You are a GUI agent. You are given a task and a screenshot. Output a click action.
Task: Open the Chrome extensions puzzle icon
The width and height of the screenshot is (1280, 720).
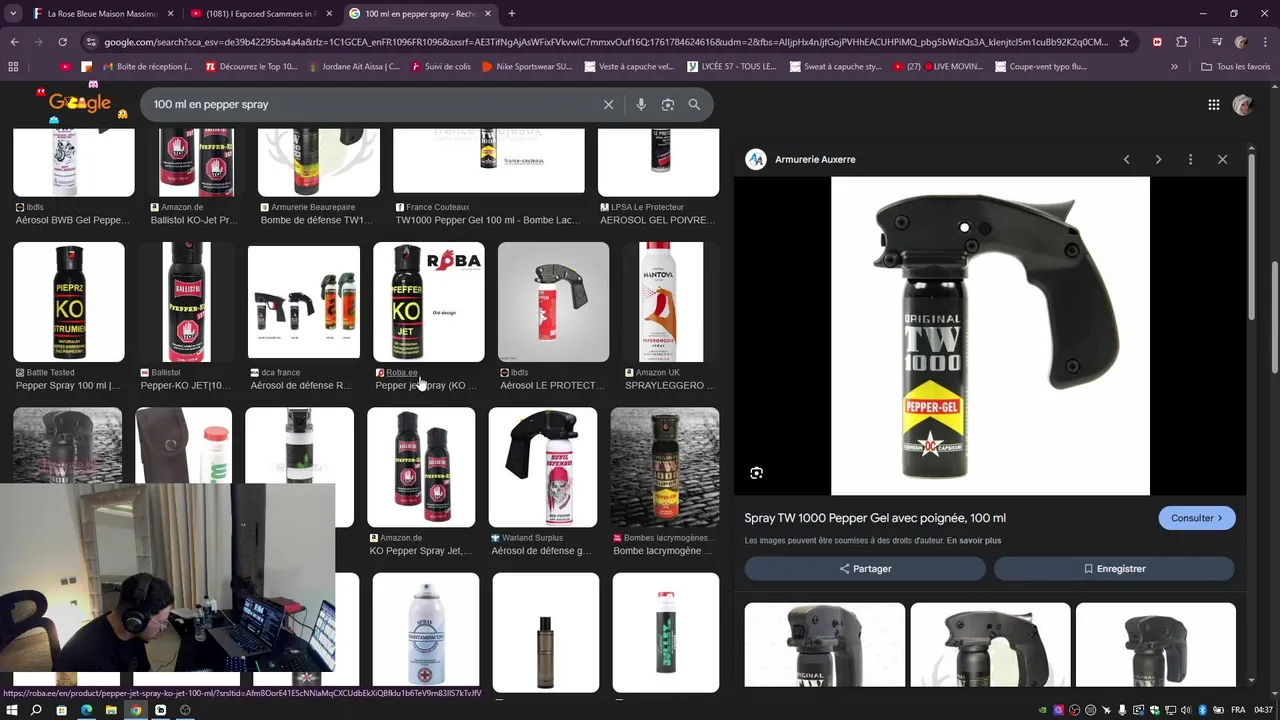tap(1182, 42)
